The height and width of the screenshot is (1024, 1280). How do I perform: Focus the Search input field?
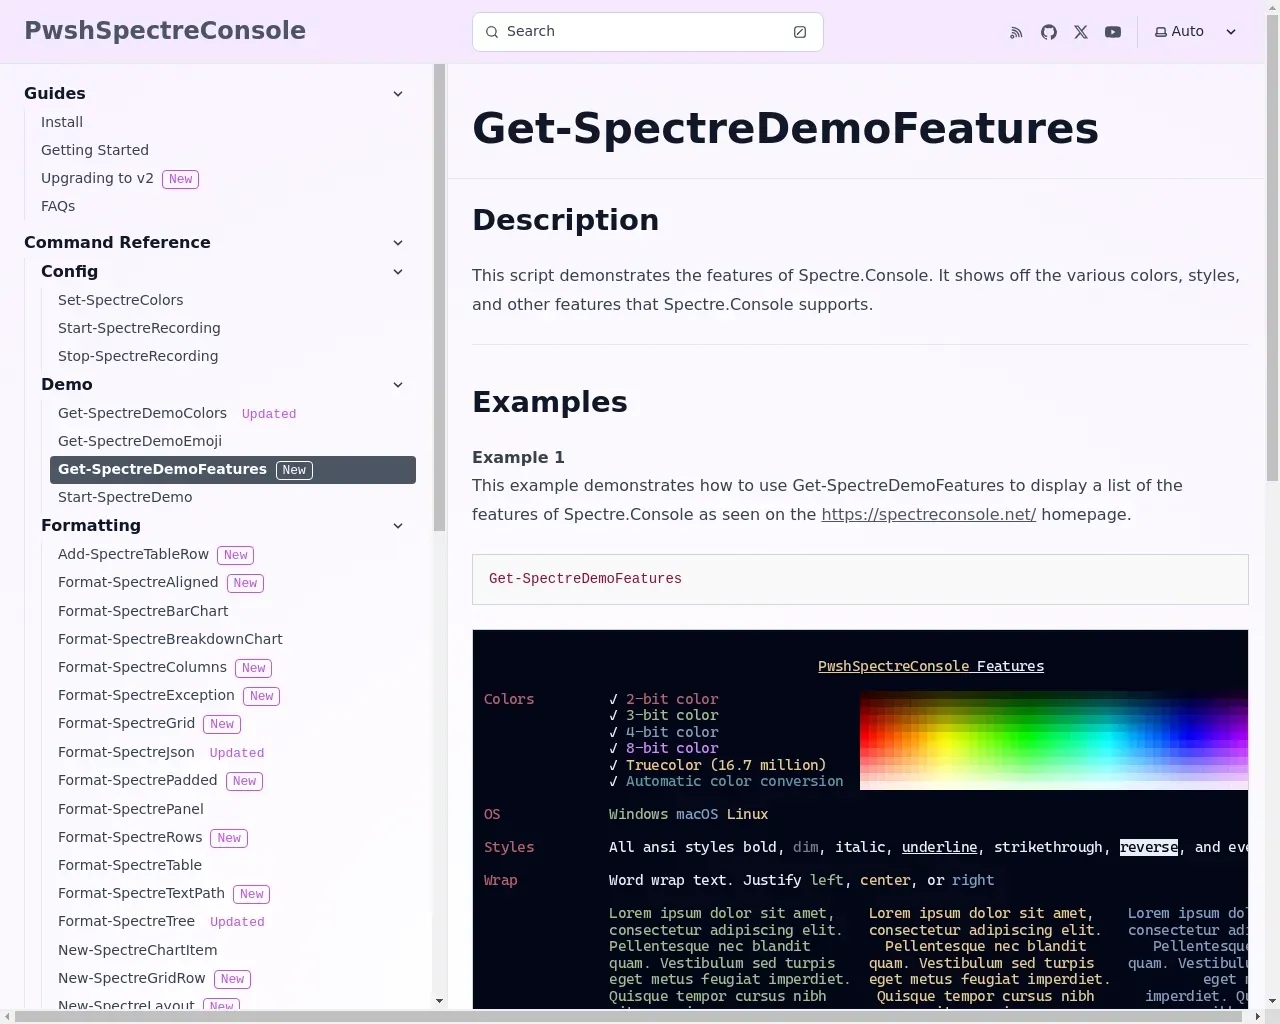[x=647, y=32]
